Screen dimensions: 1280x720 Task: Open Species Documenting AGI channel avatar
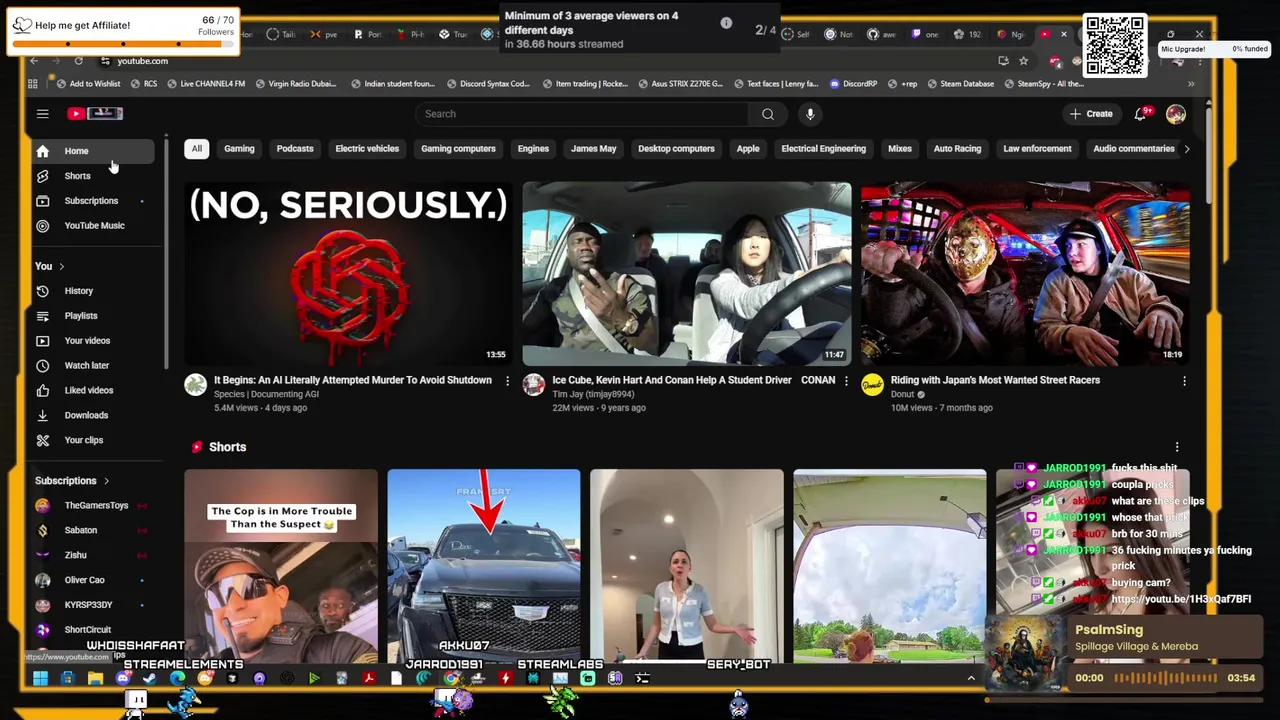click(x=195, y=384)
